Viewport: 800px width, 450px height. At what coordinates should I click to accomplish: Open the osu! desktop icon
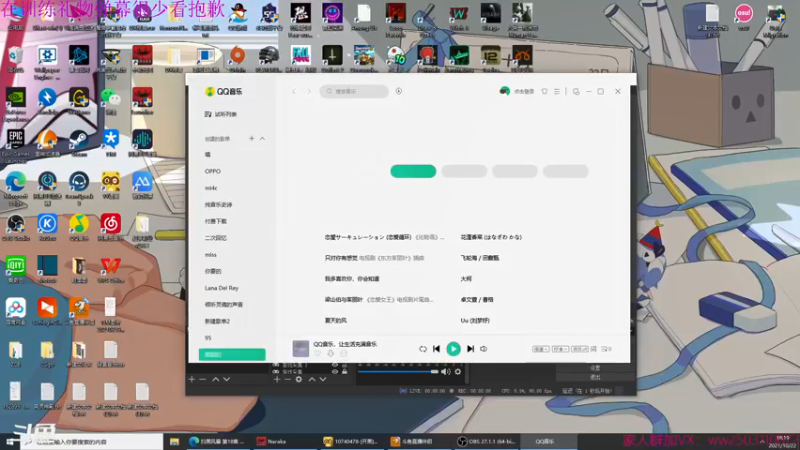(743, 17)
